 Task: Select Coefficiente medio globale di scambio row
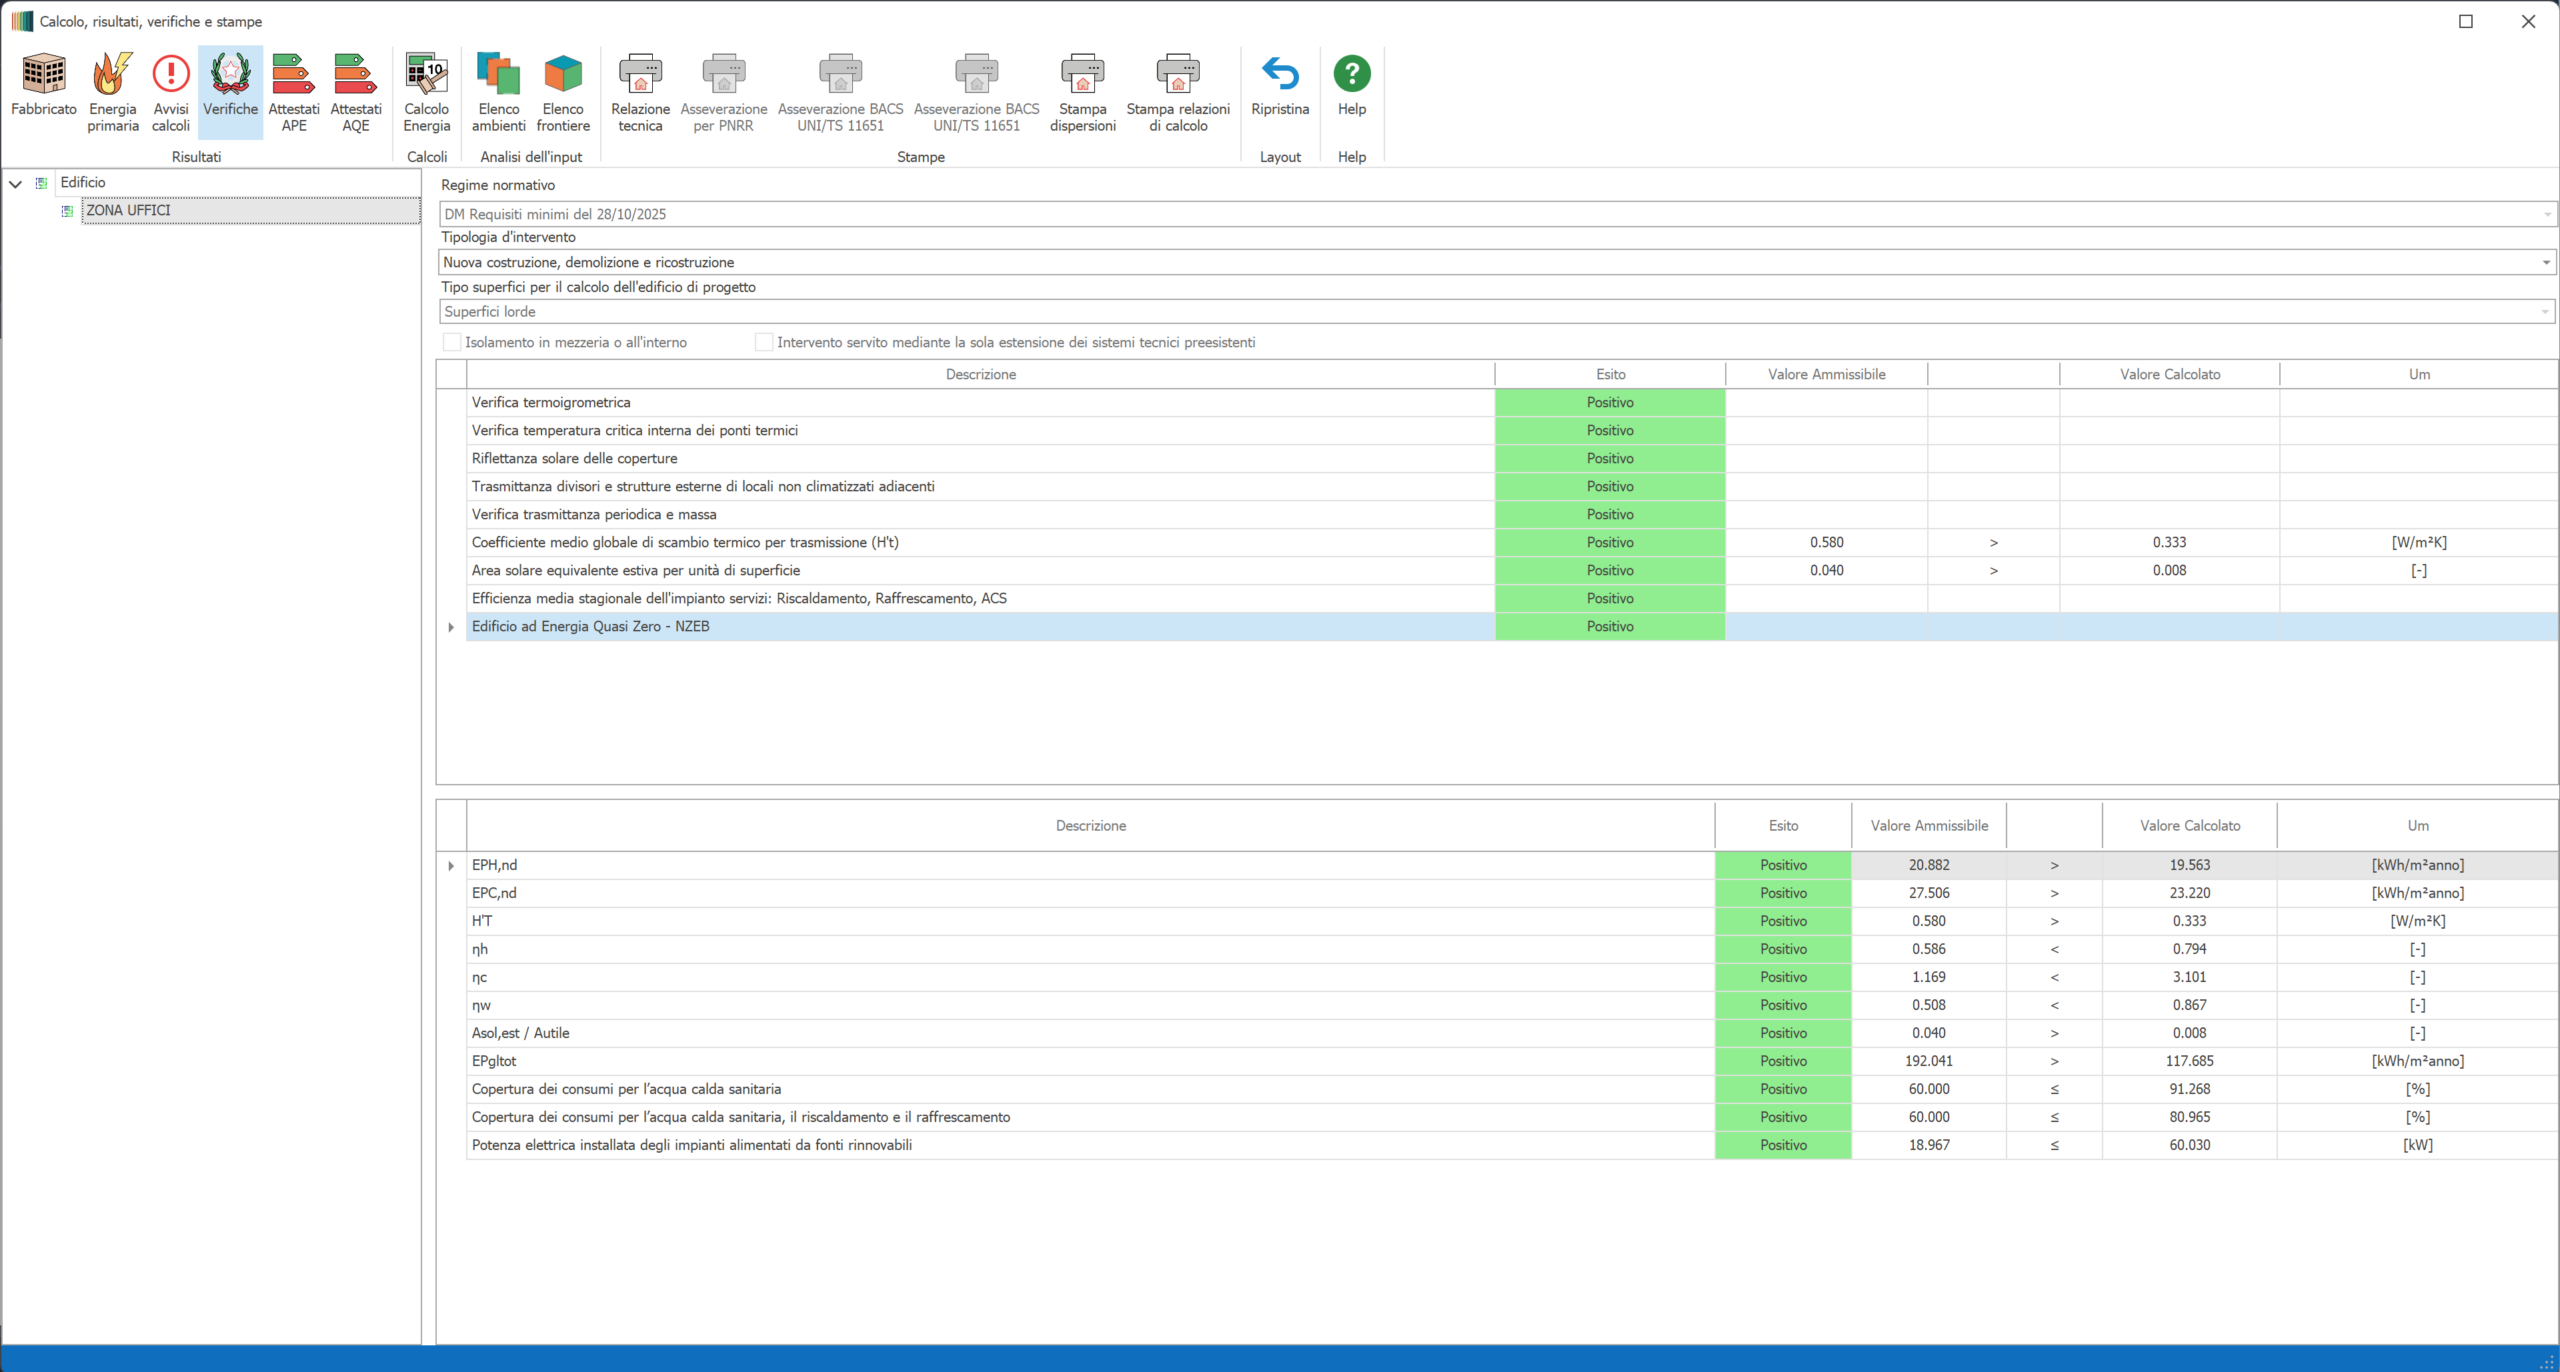pyautogui.click(x=1512, y=542)
